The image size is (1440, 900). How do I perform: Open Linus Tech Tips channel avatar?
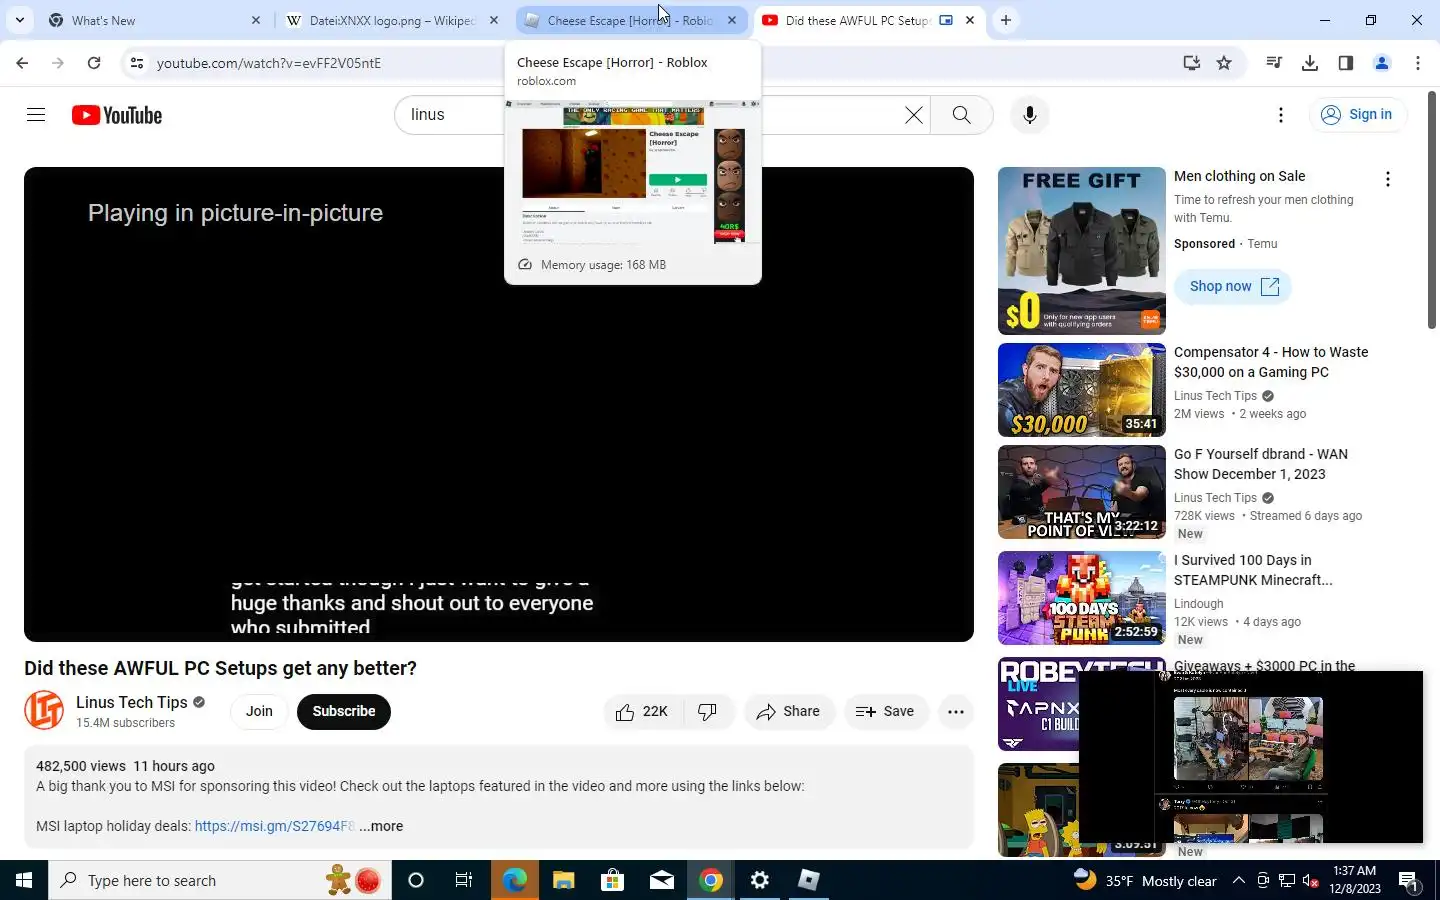(44, 710)
